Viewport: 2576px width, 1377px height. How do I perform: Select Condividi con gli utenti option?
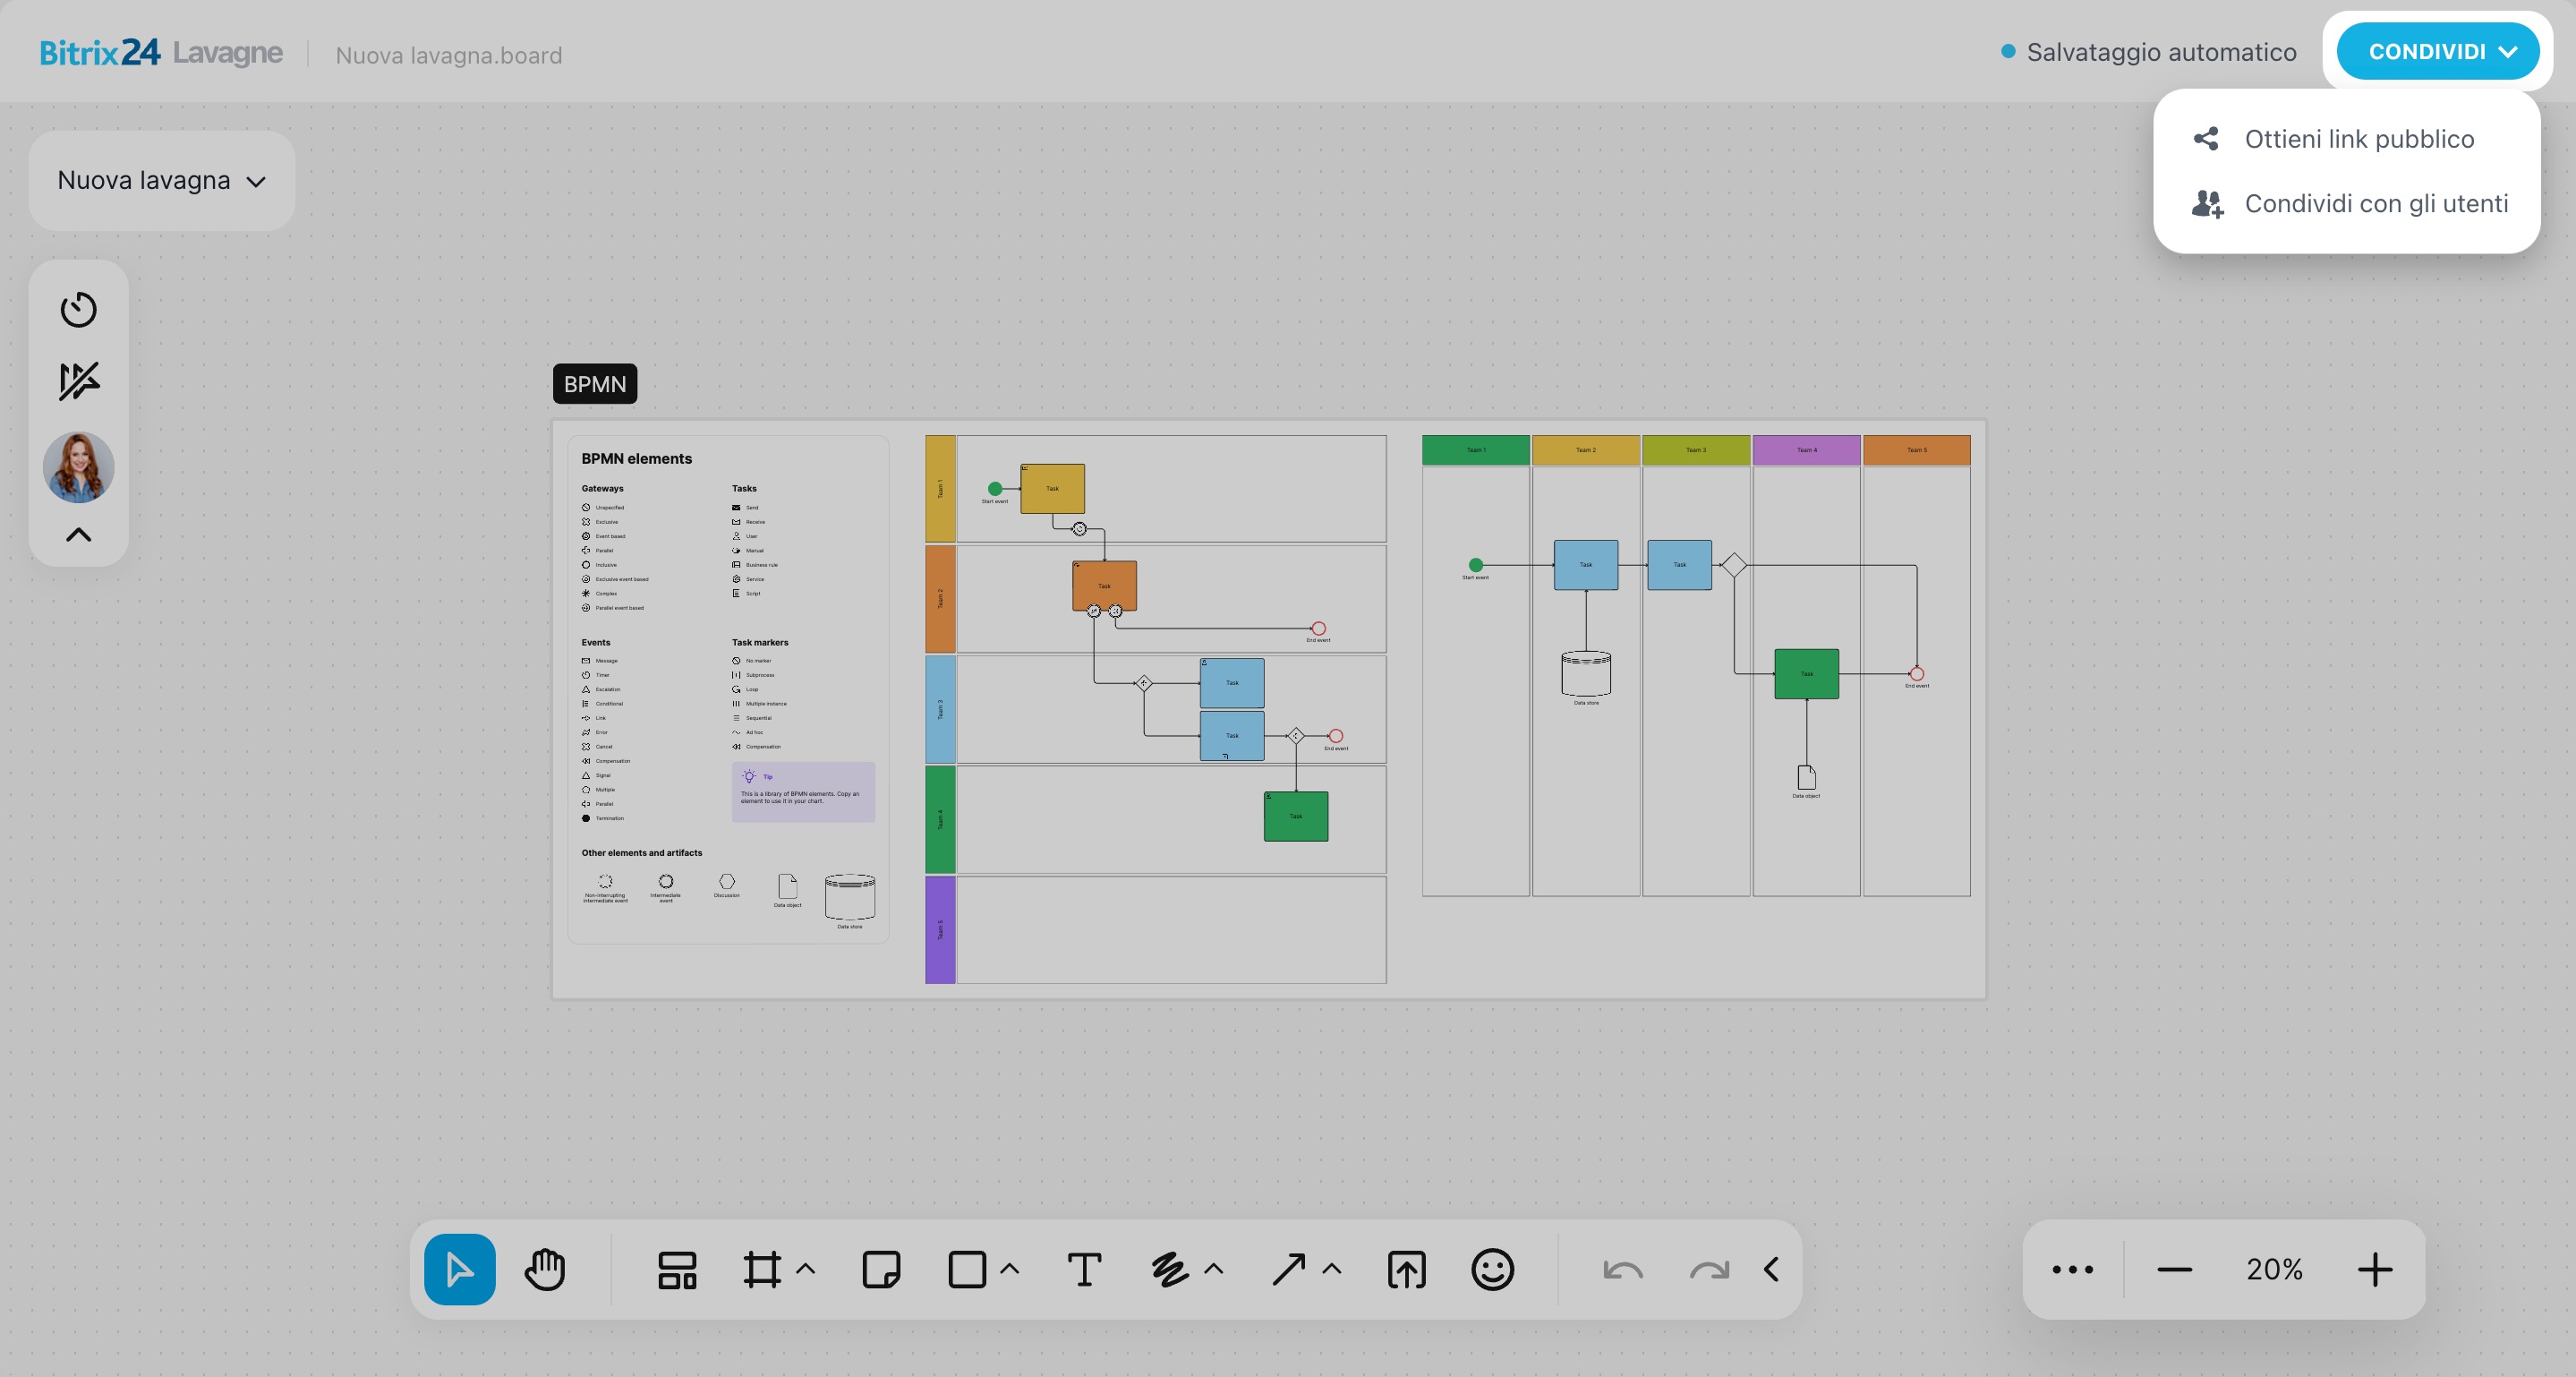[x=2375, y=204]
